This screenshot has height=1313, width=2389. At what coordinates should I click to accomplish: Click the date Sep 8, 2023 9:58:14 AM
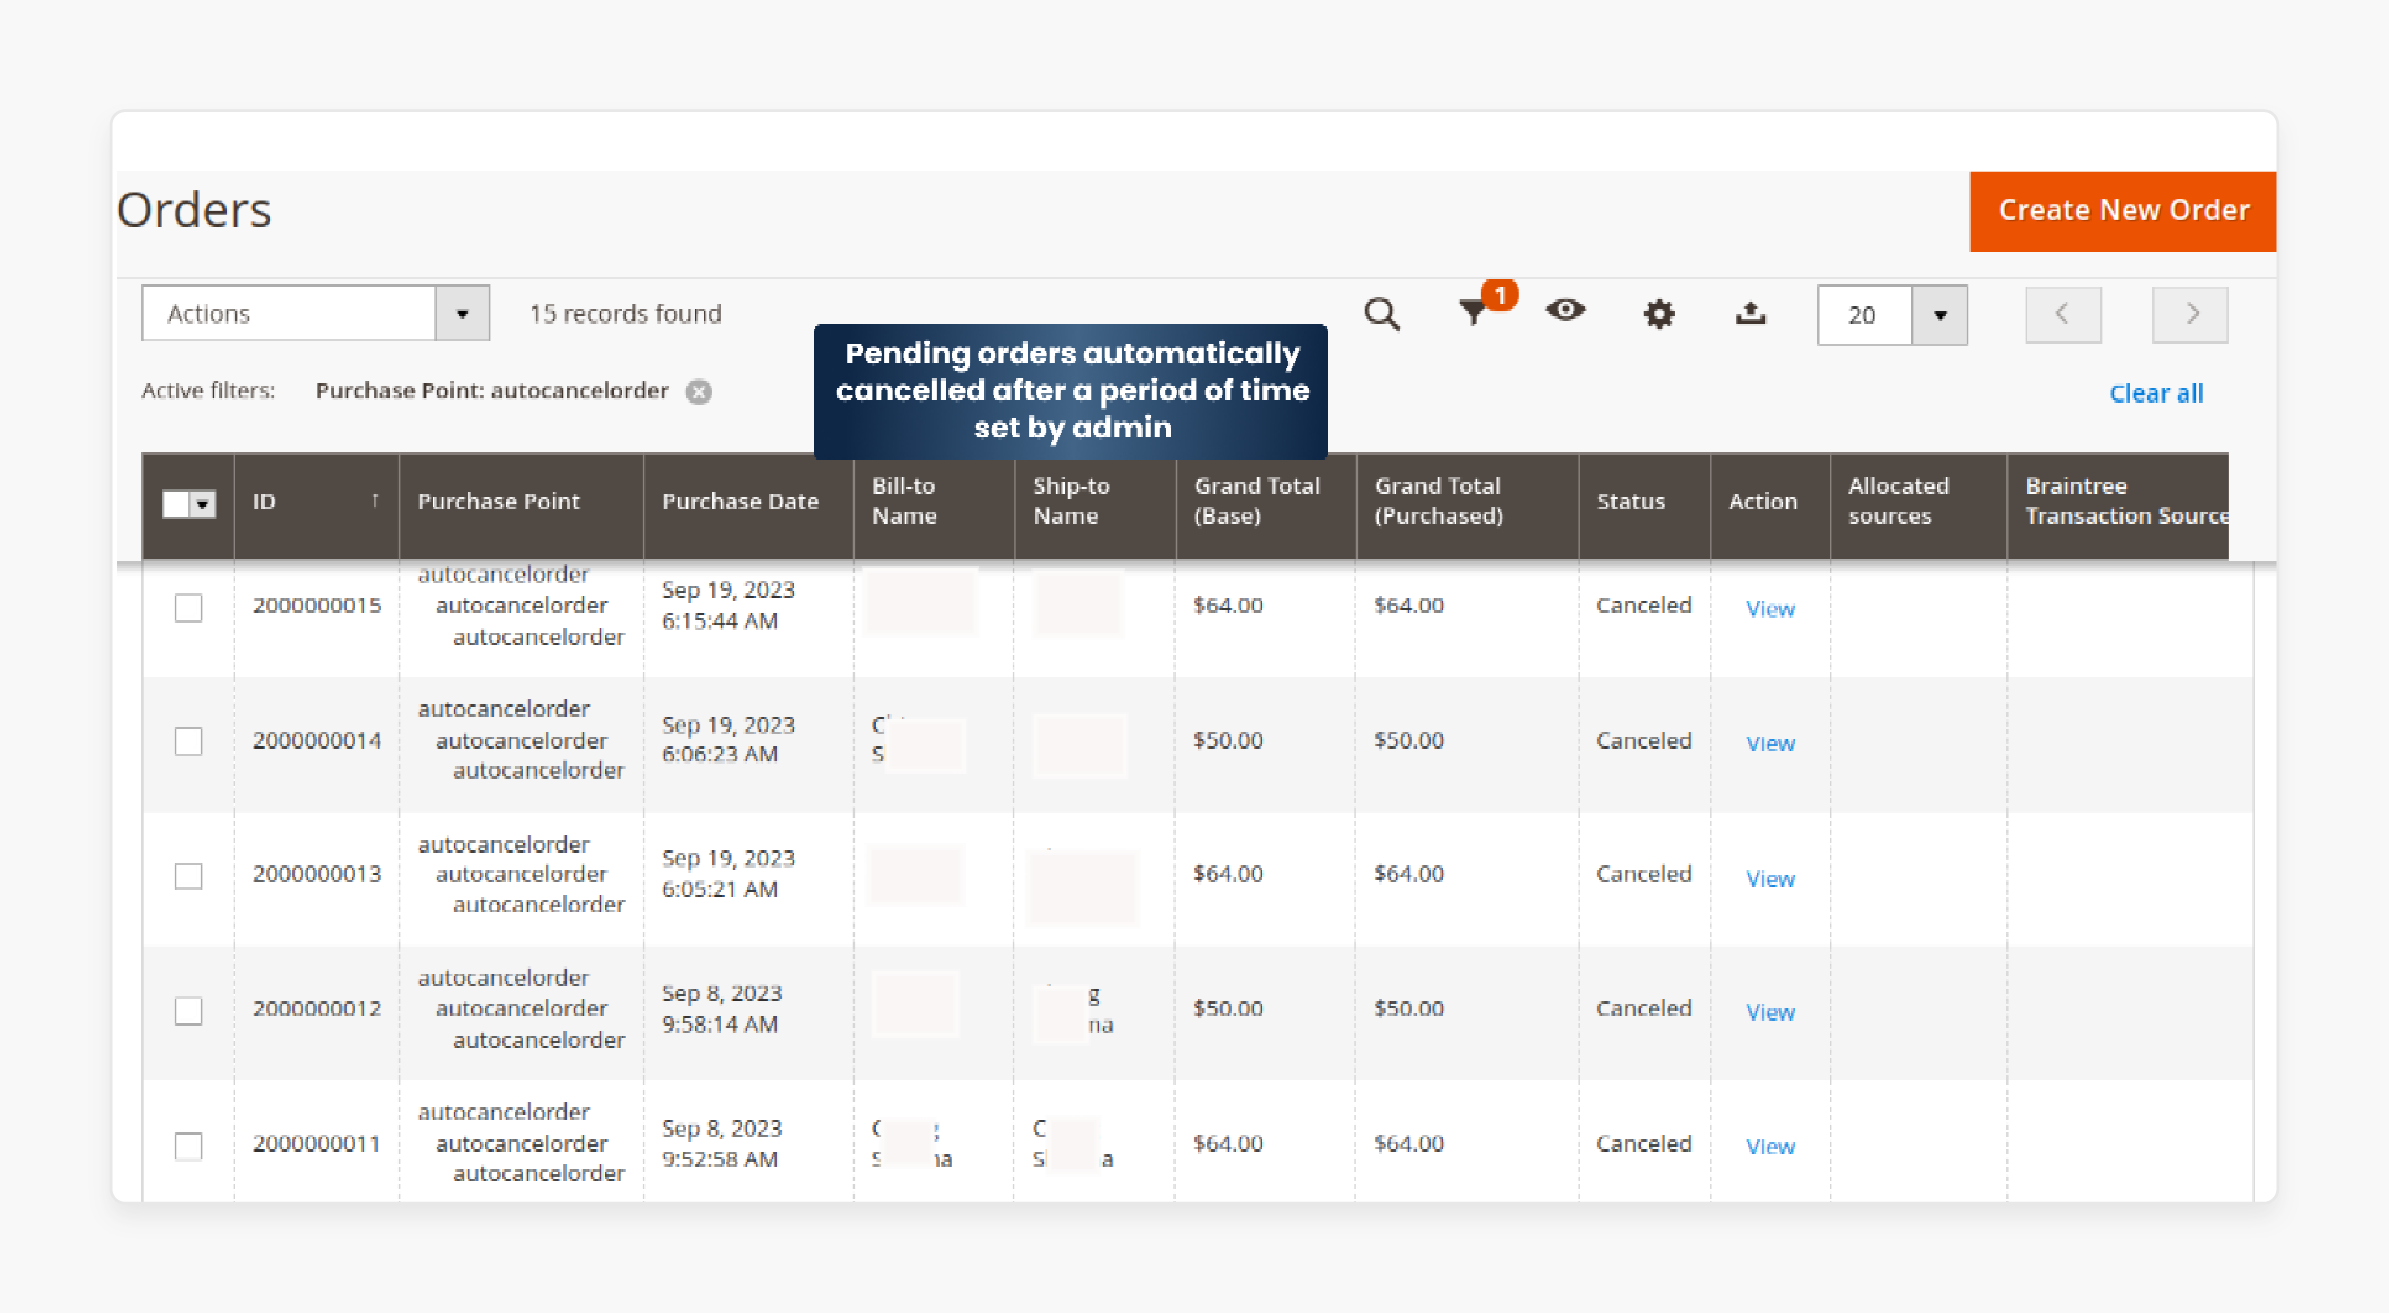point(722,1008)
